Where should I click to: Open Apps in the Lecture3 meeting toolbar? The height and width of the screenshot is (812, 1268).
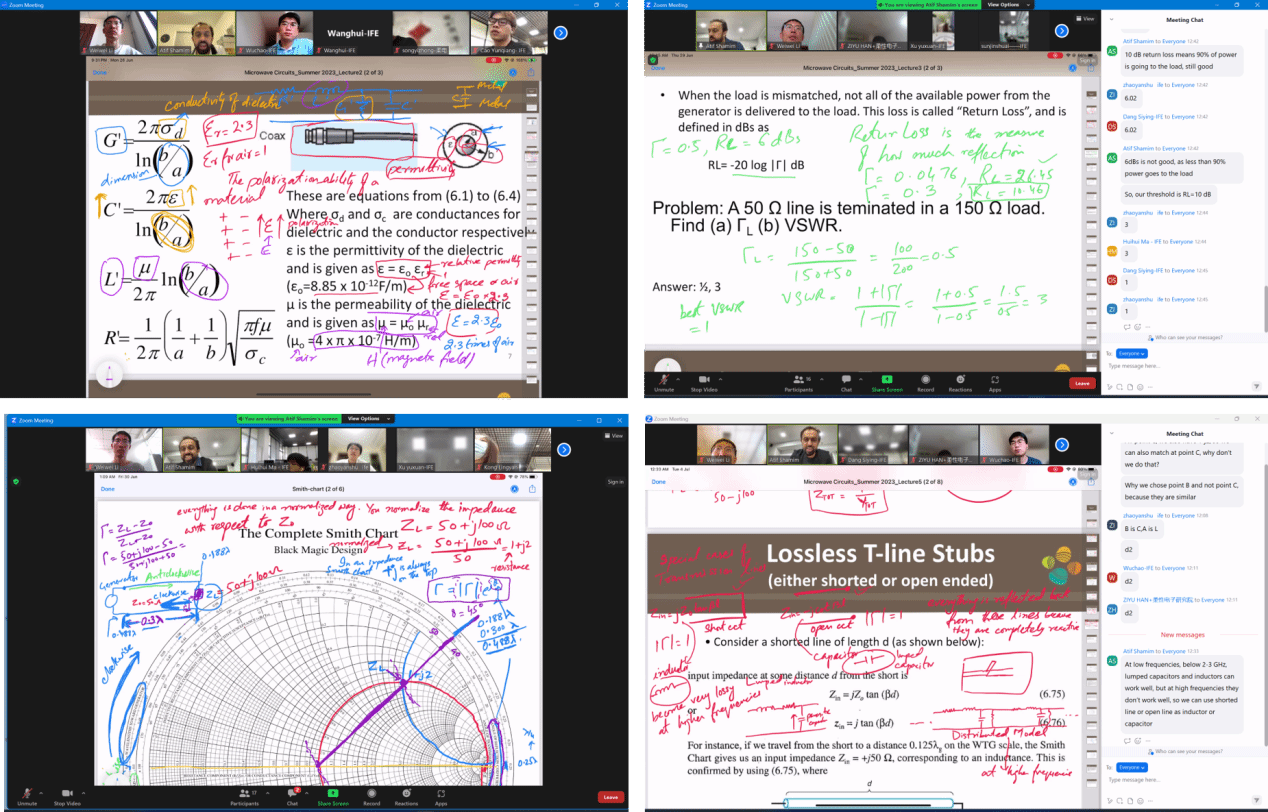coord(995,381)
